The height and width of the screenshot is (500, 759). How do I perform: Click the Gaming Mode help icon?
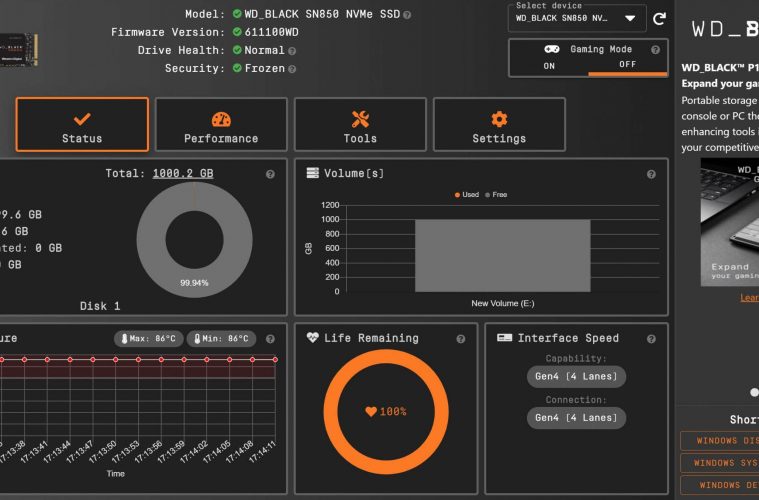pos(655,49)
